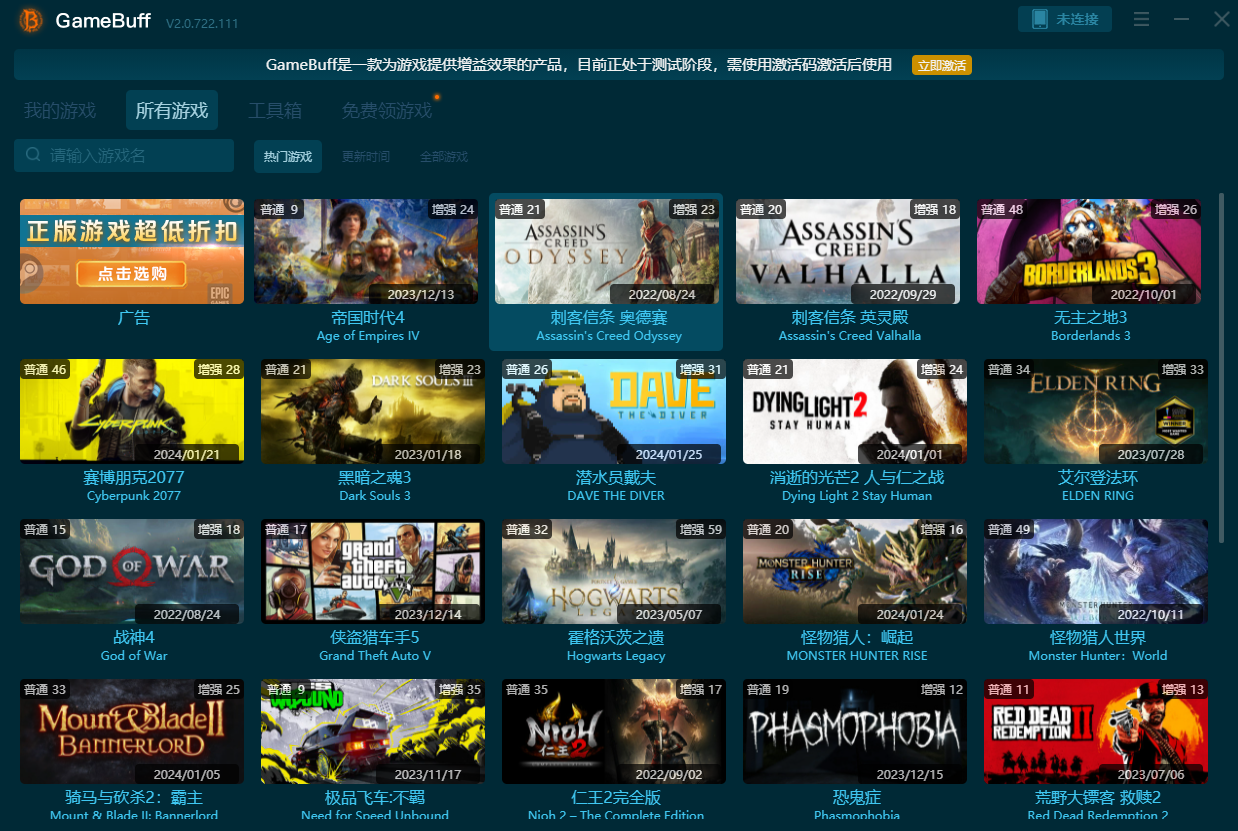Open the Cyberpunk 2077 cover image
This screenshot has width=1238, height=831.
(x=132, y=411)
